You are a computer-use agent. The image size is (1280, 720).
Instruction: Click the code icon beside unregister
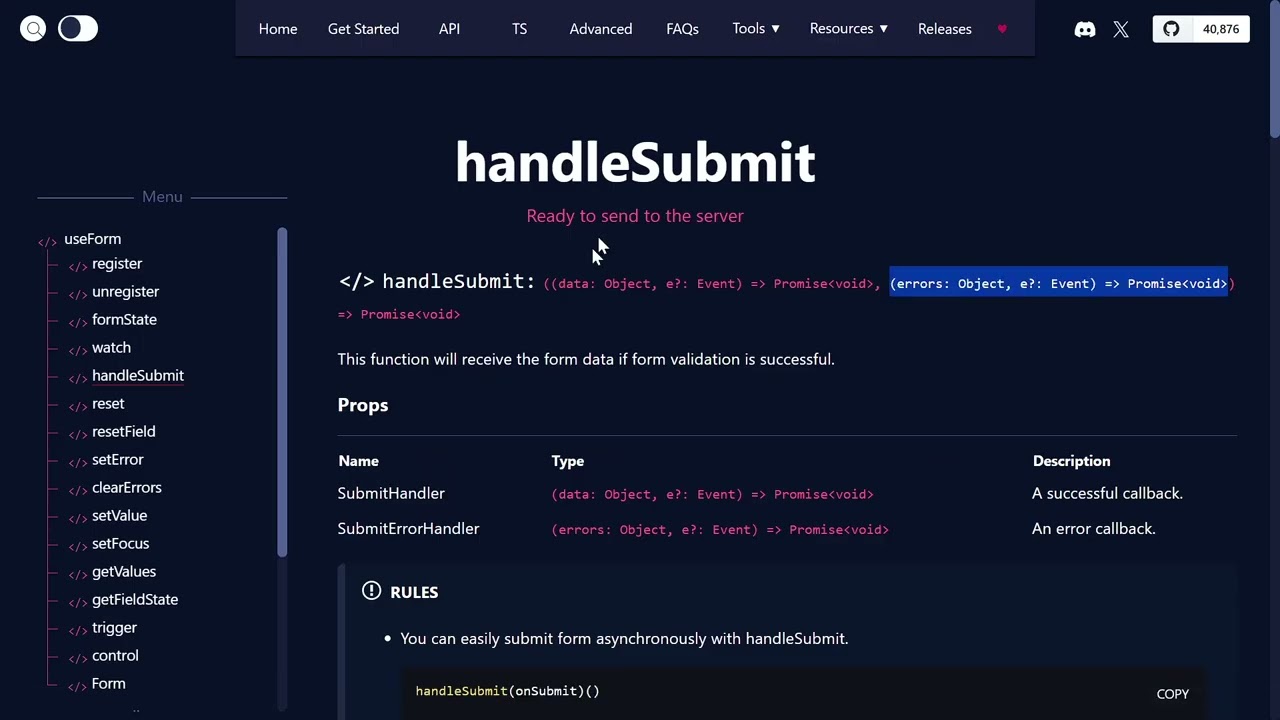coord(77,294)
